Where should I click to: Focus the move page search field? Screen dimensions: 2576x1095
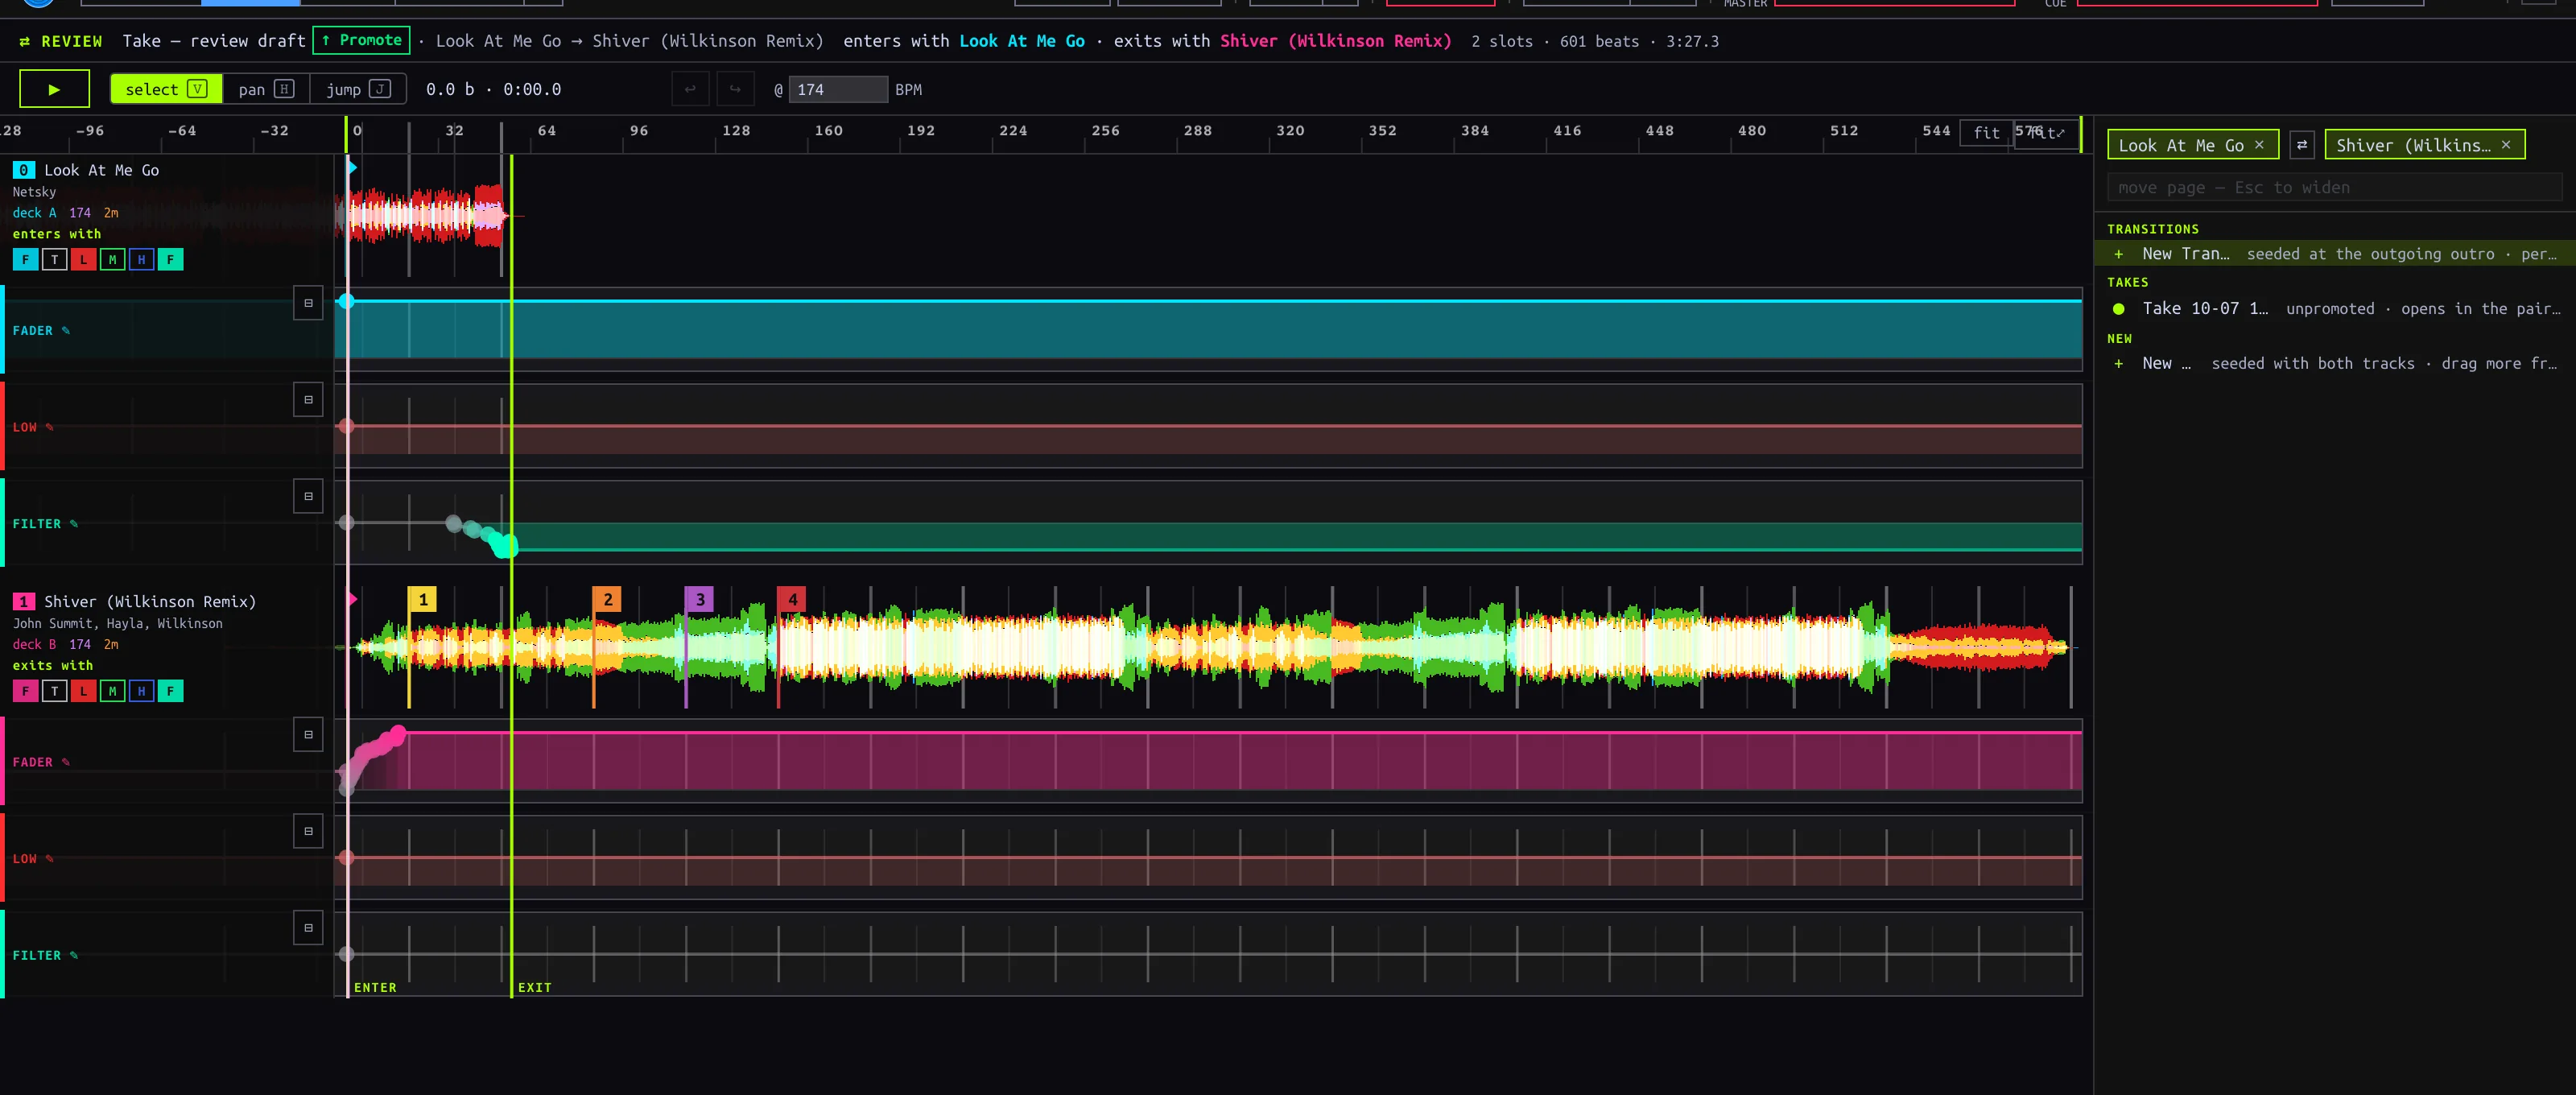pyautogui.click(x=2334, y=187)
